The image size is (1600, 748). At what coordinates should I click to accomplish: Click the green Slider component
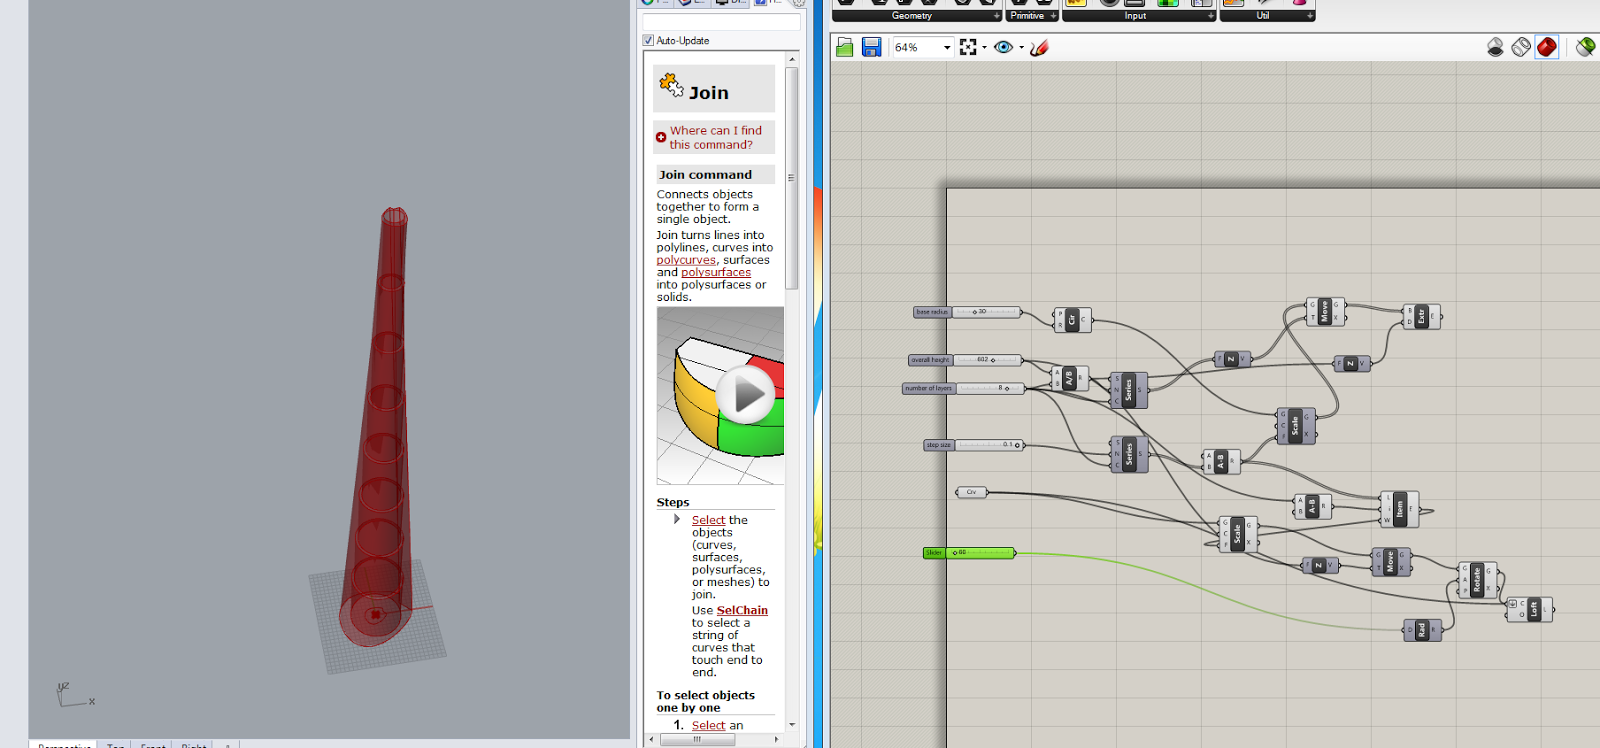(969, 553)
